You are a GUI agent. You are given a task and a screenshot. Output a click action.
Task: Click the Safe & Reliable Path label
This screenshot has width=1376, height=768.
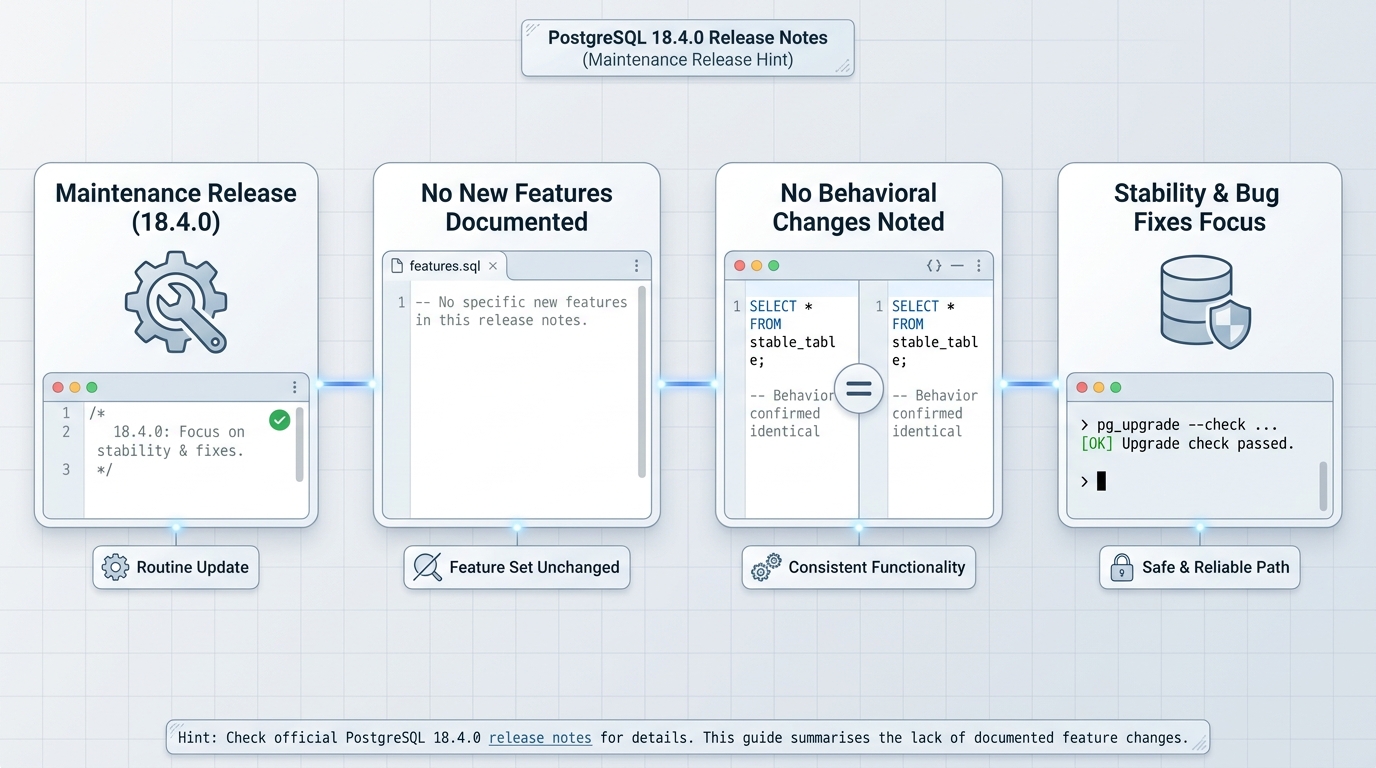pyautogui.click(x=1200, y=567)
